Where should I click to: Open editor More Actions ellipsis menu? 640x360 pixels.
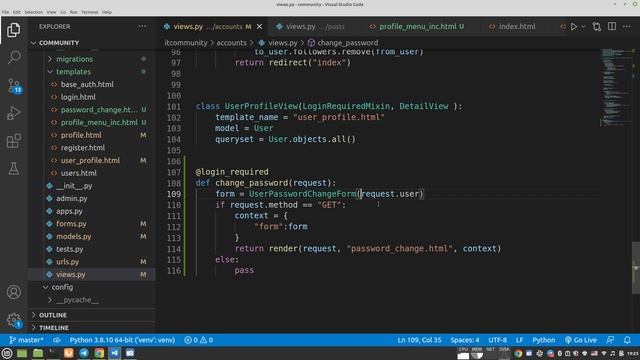coord(627,27)
